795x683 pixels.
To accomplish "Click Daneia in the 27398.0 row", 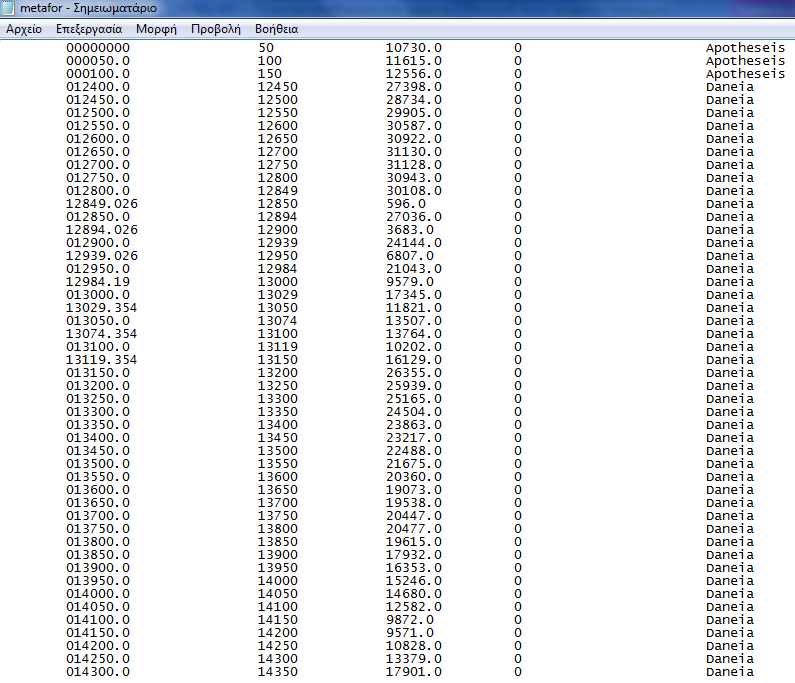I will (x=730, y=87).
